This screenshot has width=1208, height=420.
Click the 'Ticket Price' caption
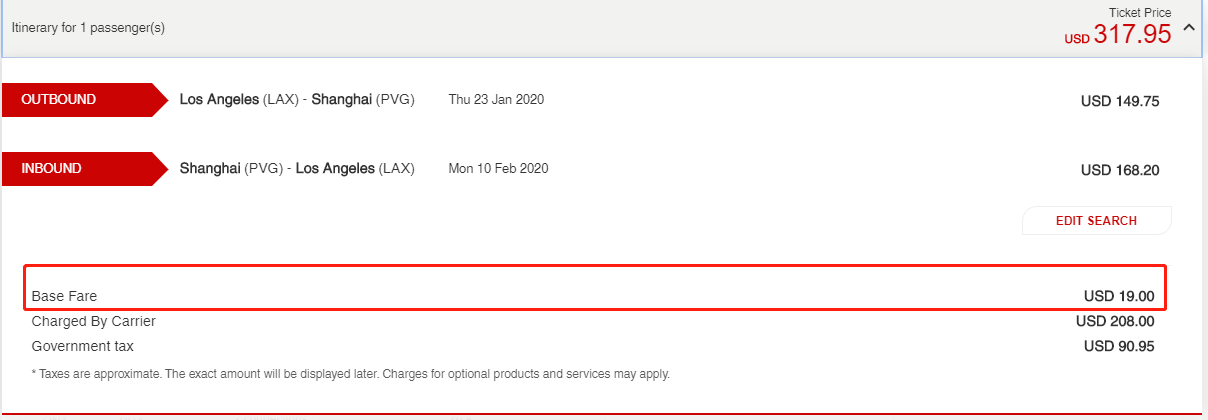[x=1140, y=13]
